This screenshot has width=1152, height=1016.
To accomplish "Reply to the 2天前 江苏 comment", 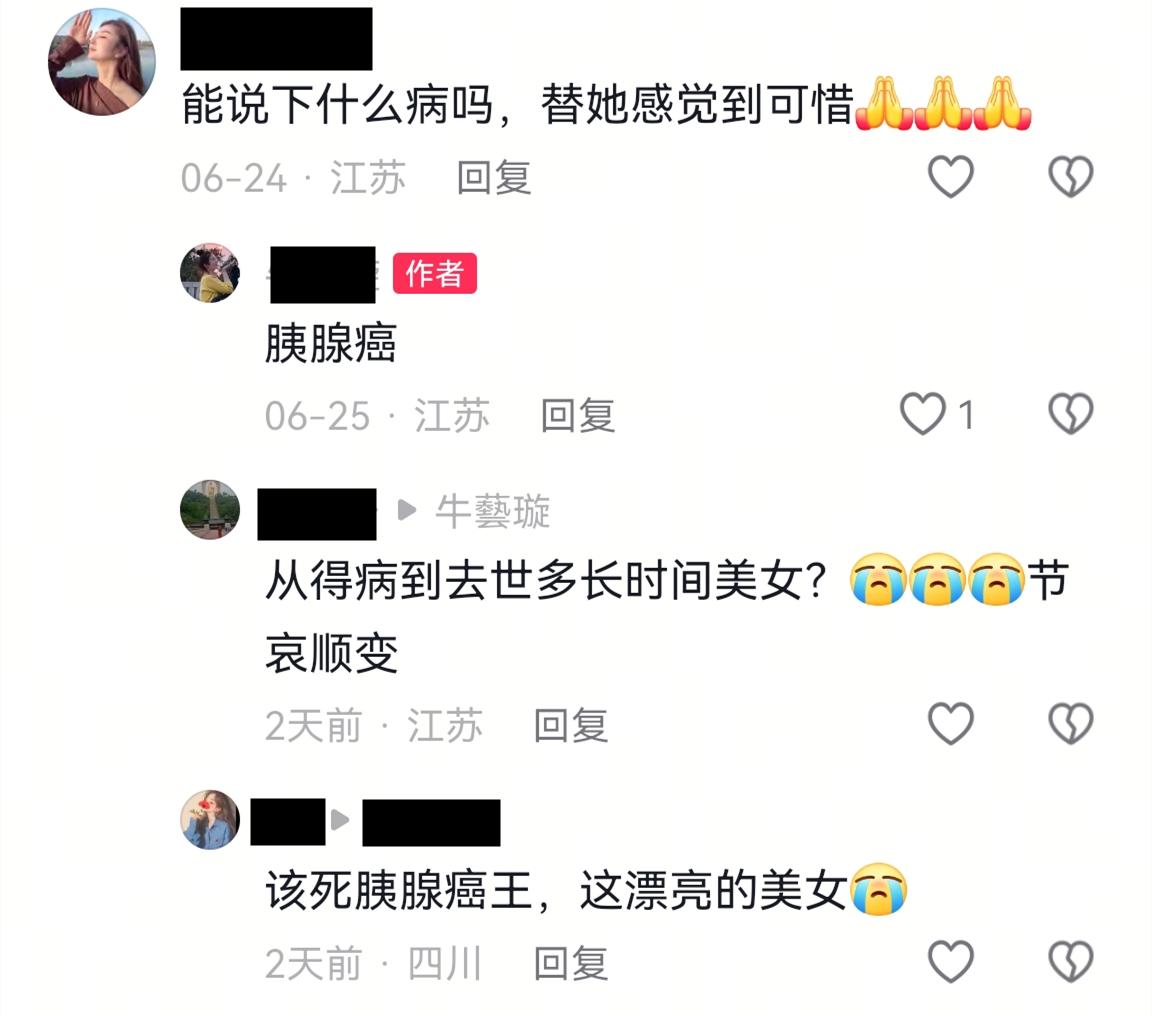I will coord(571,726).
